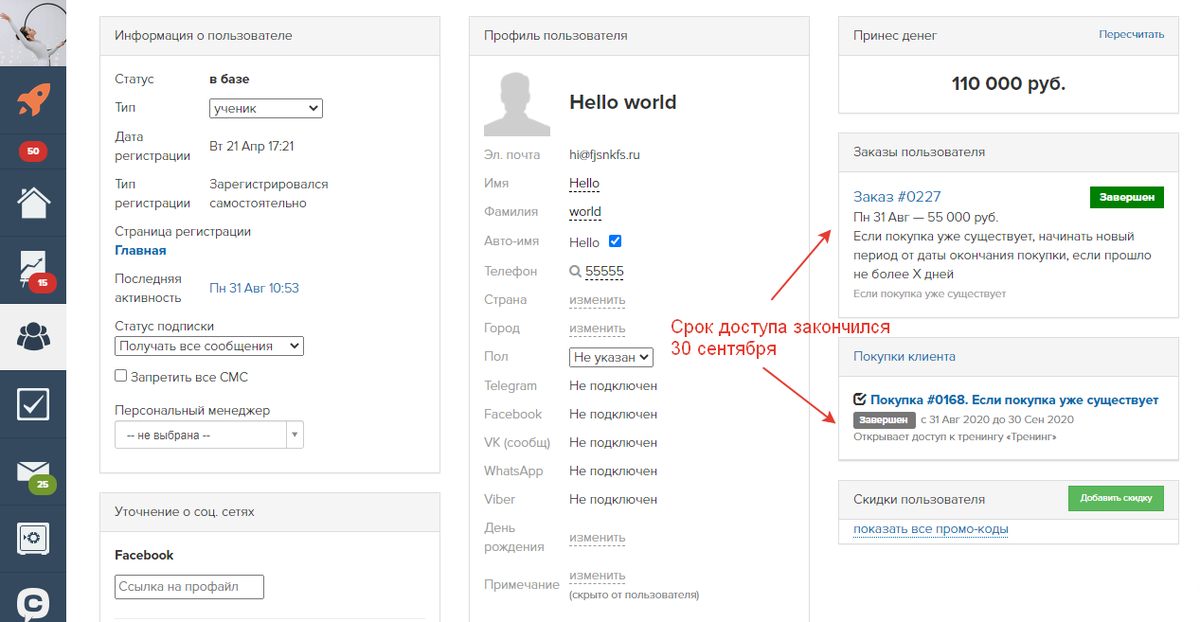Click the WhatsApp Не подключен status
Viewport: 1200px width, 622px height.
(x=613, y=471)
